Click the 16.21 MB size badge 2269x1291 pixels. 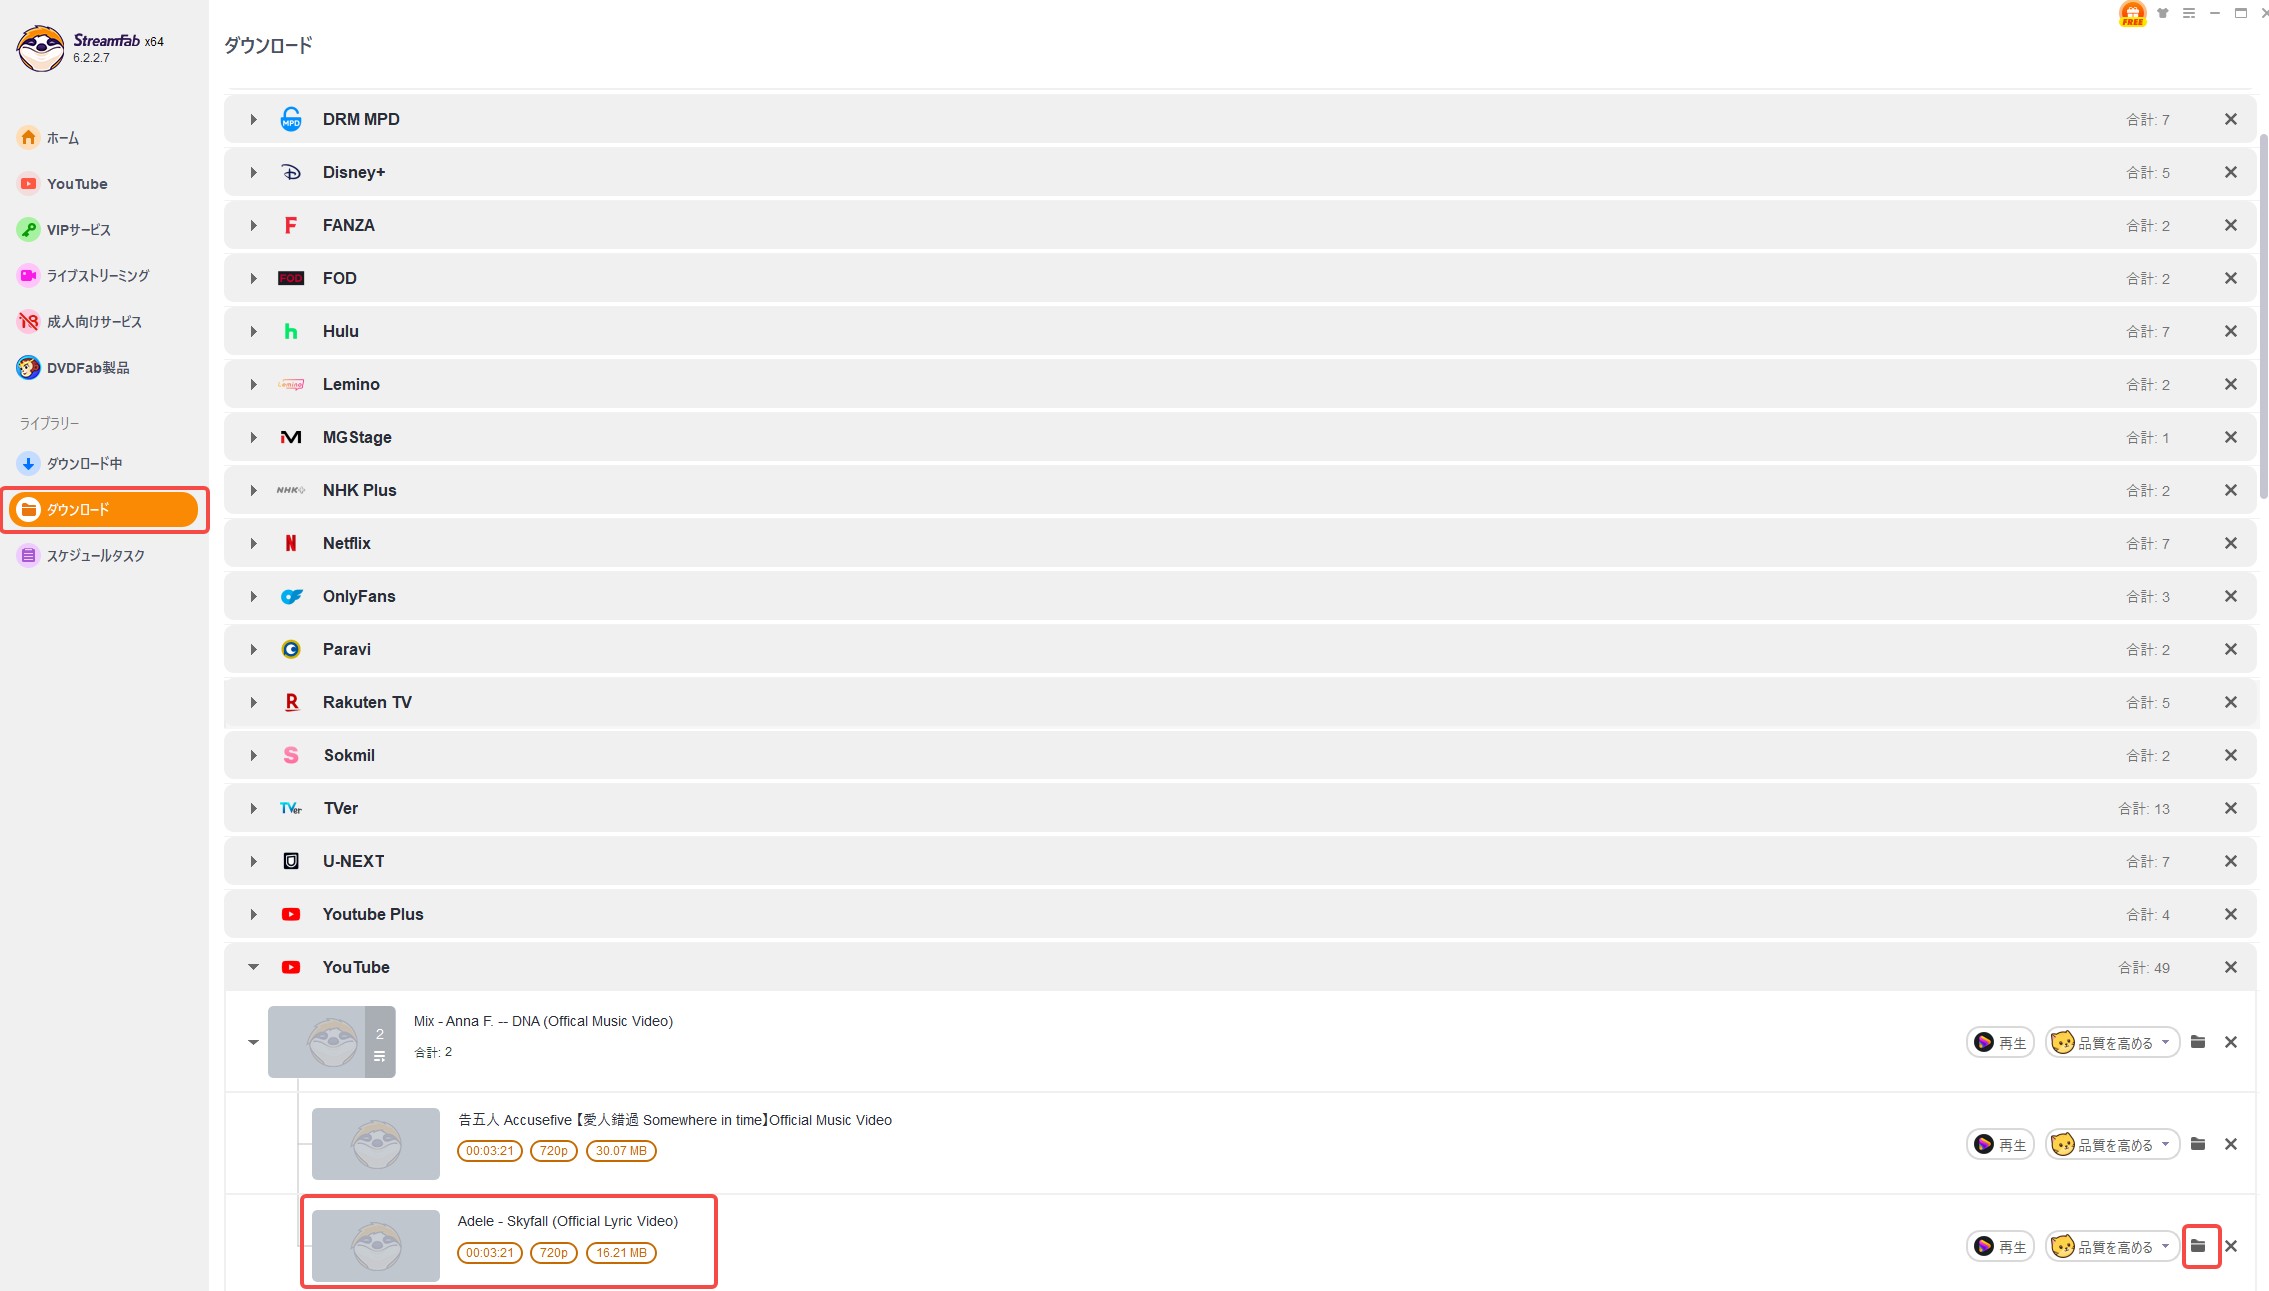click(x=621, y=1253)
